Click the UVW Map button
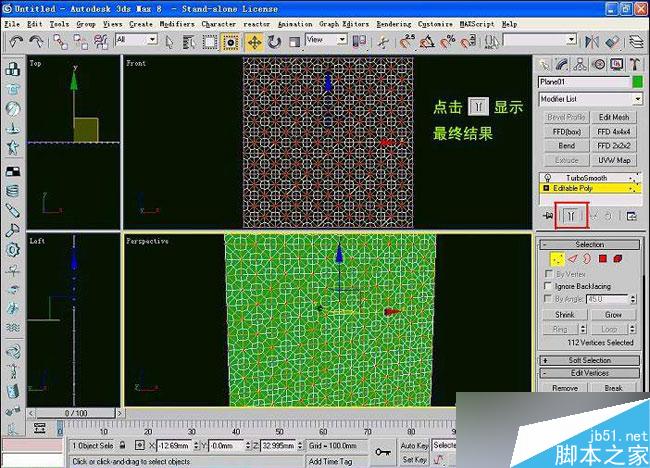Viewport: 650px width, 468px height. [614, 160]
